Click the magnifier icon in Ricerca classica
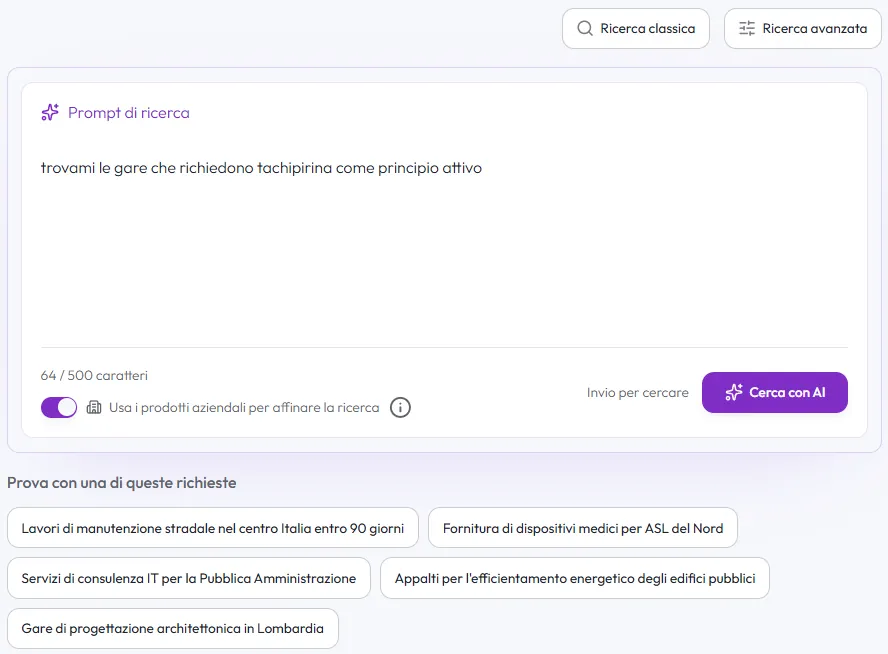Screen dimensions: 888x654 point(584,28)
